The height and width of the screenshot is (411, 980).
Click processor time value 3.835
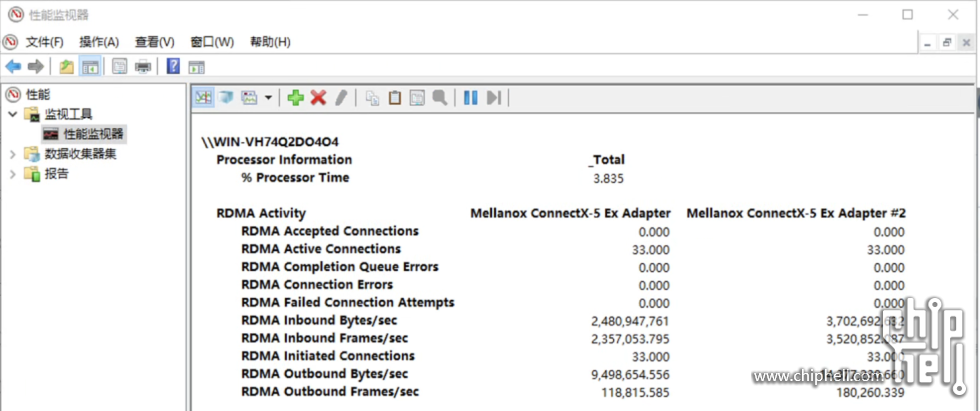609,179
